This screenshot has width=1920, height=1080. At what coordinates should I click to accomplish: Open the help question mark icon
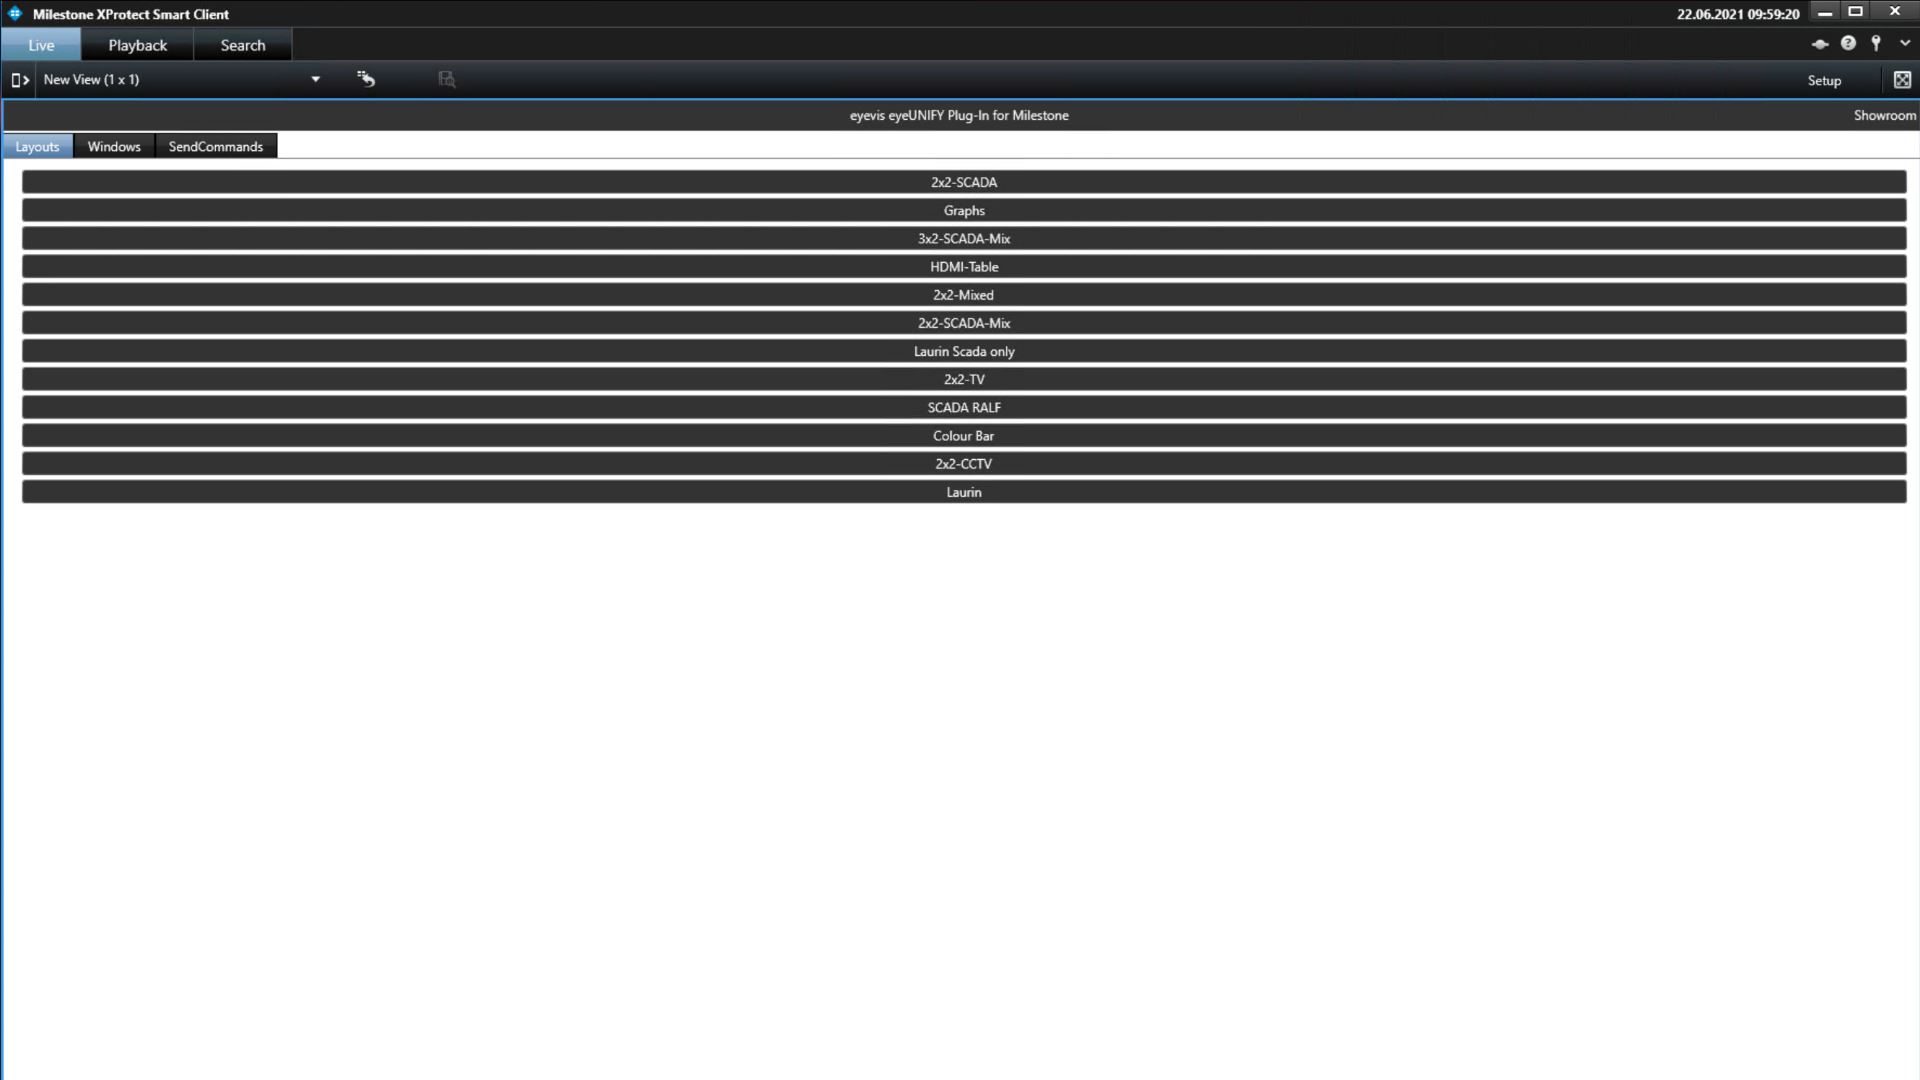pos(1848,43)
